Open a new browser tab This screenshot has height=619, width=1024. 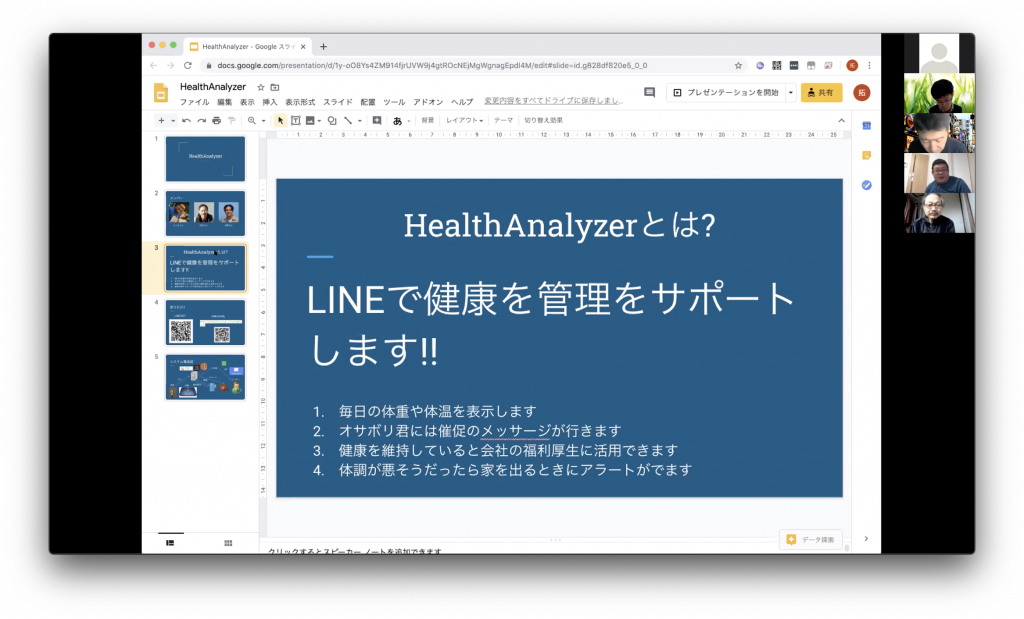click(x=323, y=46)
